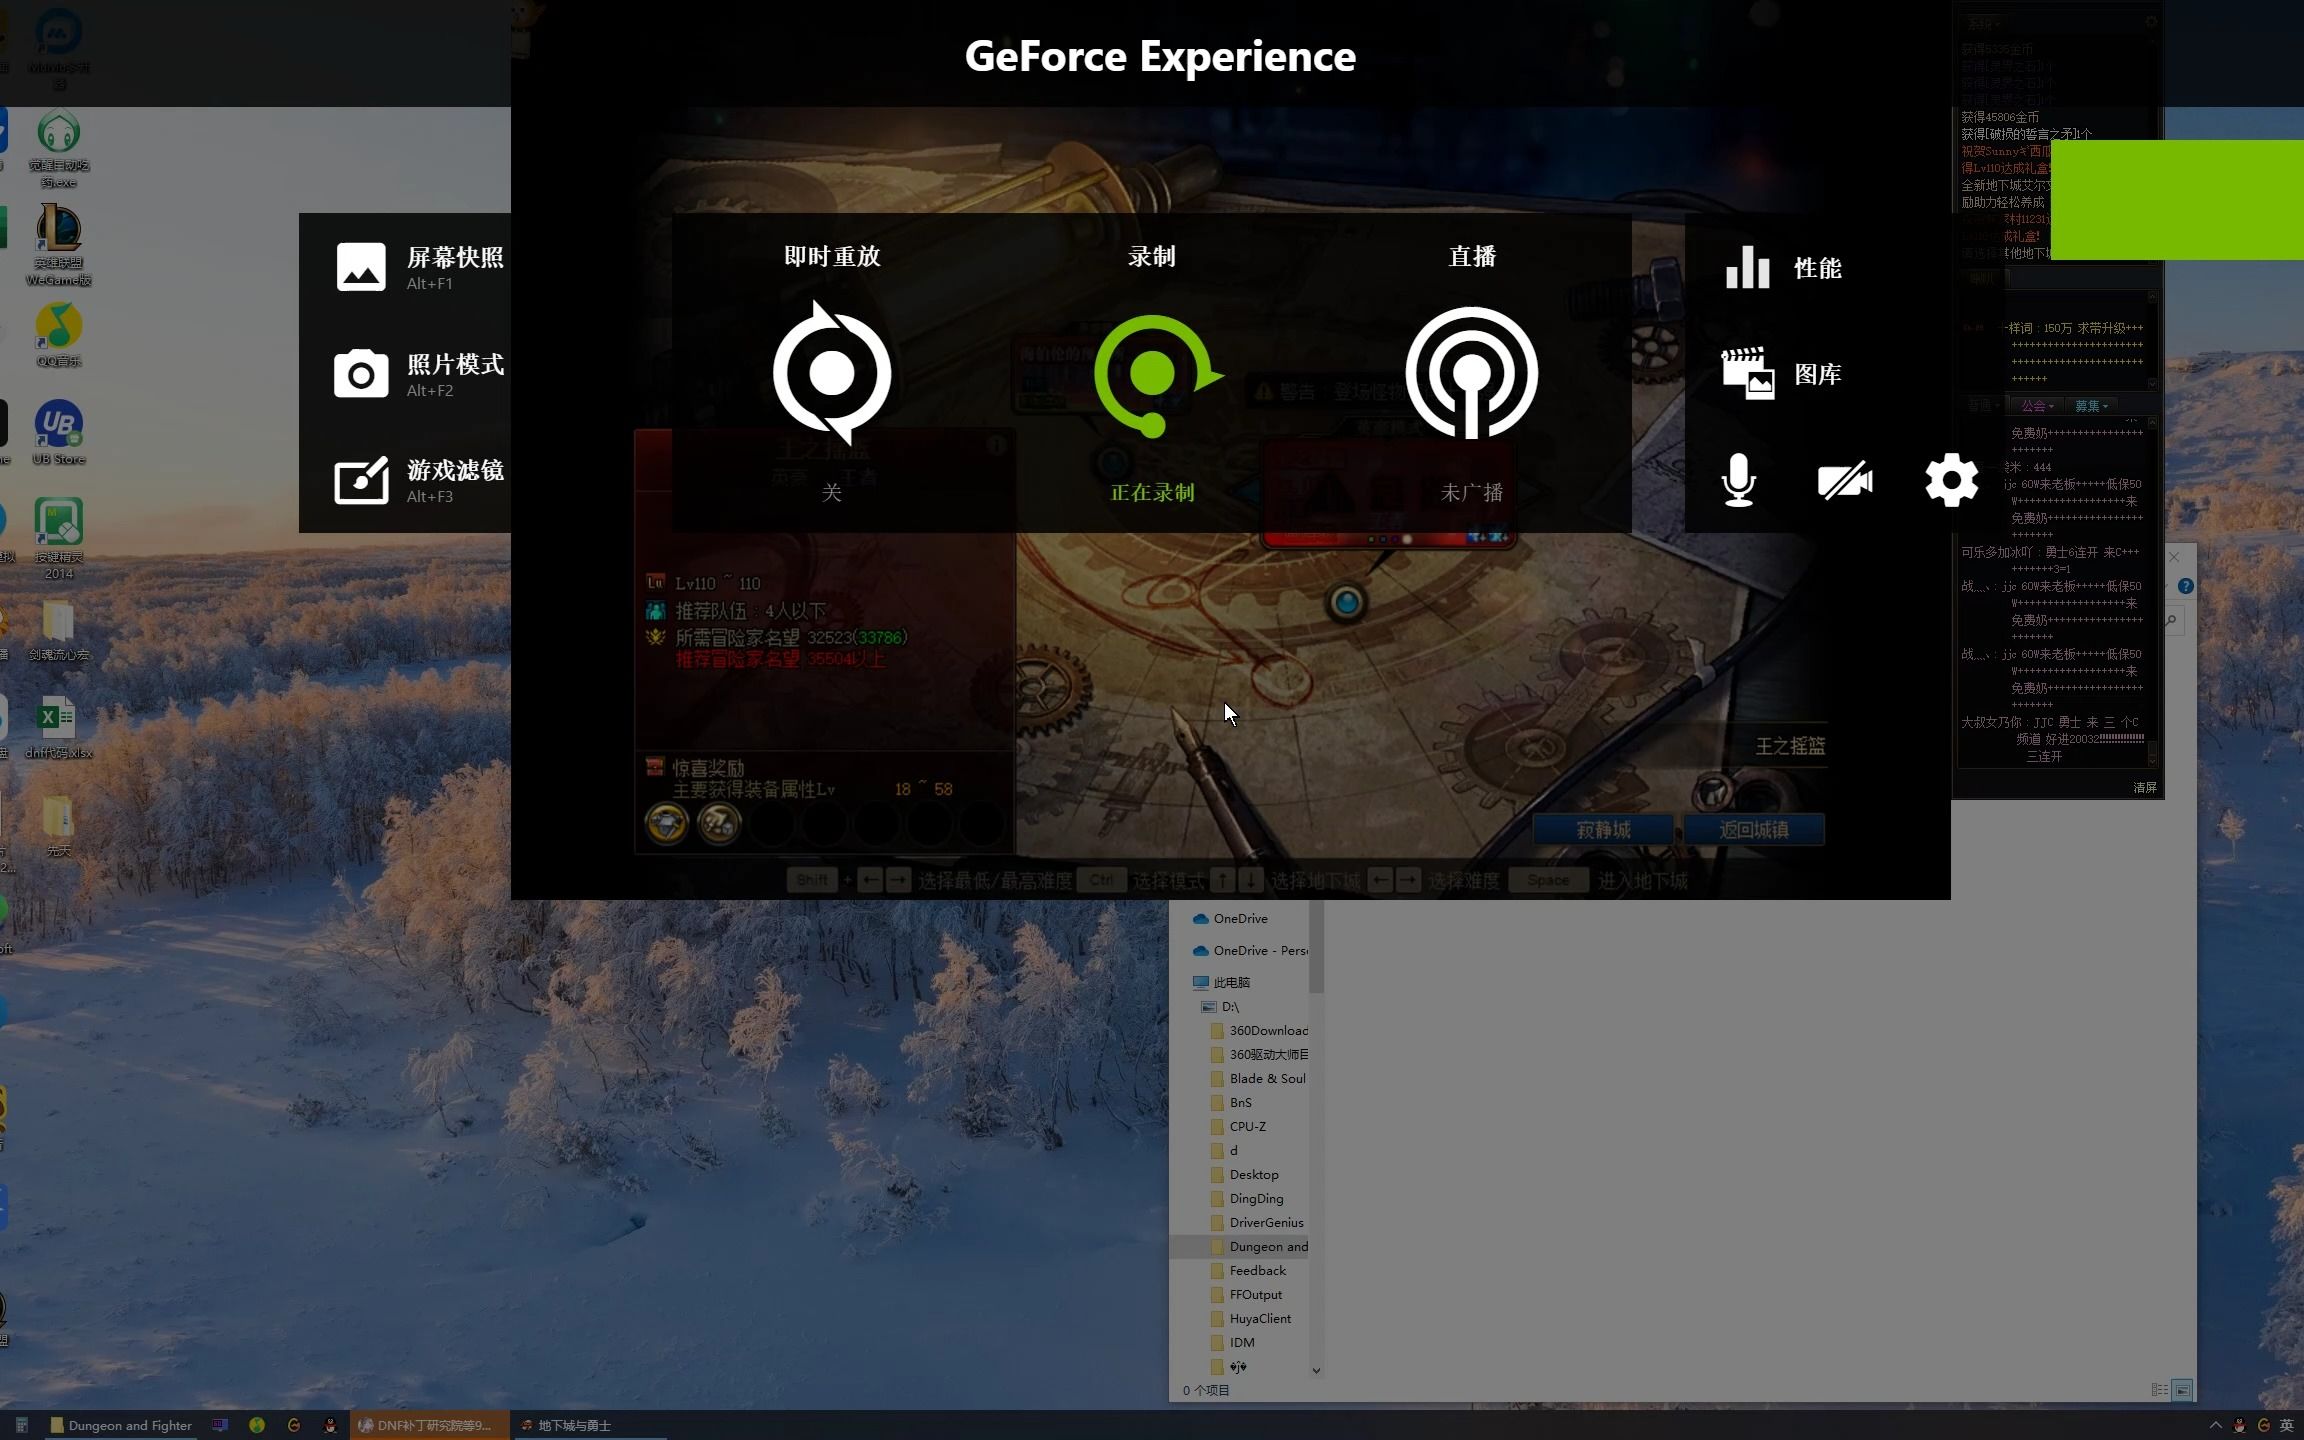Click the 返回城镇 button in game
The width and height of the screenshot is (2304, 1440).
1754,830
